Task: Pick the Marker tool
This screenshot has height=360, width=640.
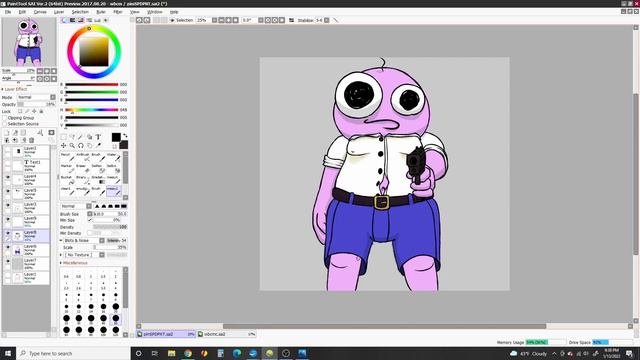Action: click(x=67, y=169)
